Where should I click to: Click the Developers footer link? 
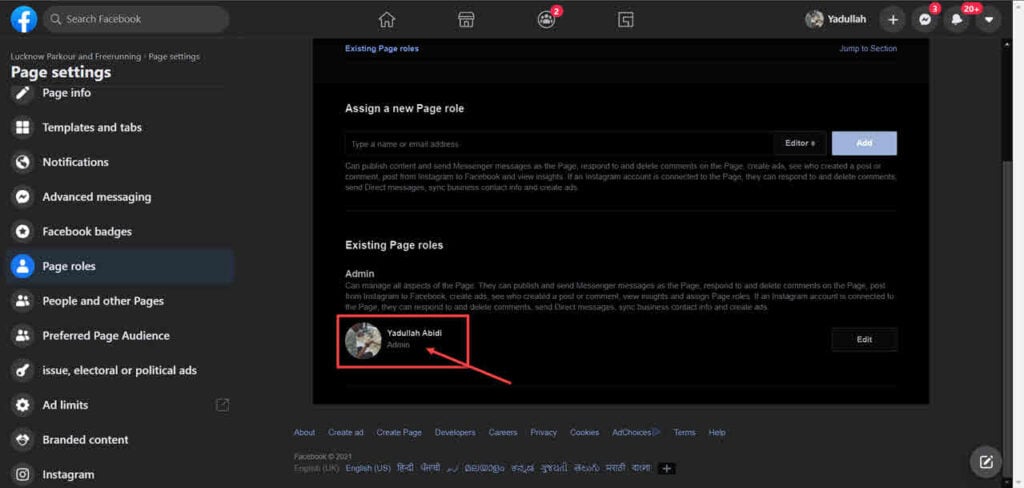(455, 432)
